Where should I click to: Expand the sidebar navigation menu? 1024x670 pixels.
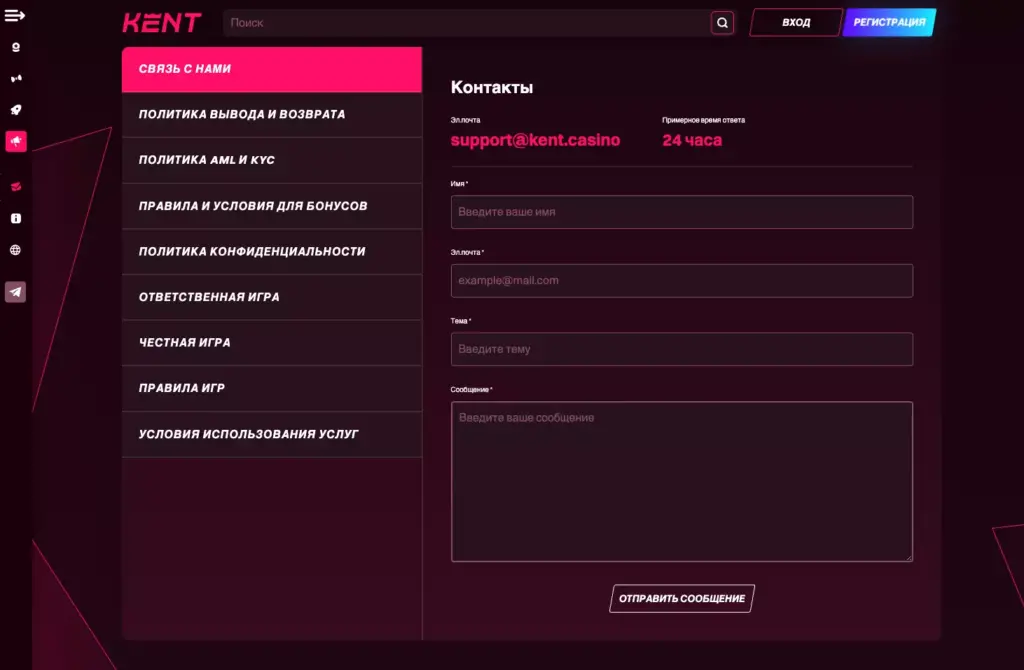pos(14,14)
